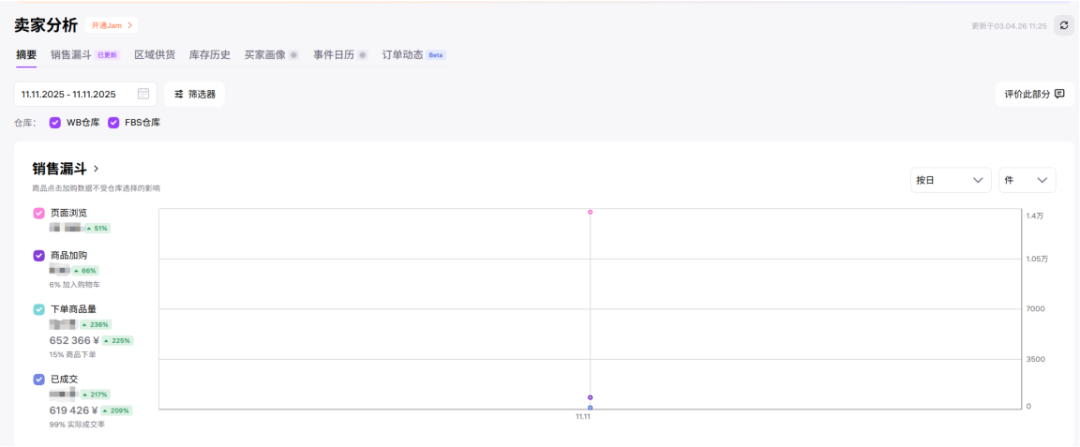Click the 236% growth badge
Viewport: 1080px width, 447px height.
click(95, 324)
